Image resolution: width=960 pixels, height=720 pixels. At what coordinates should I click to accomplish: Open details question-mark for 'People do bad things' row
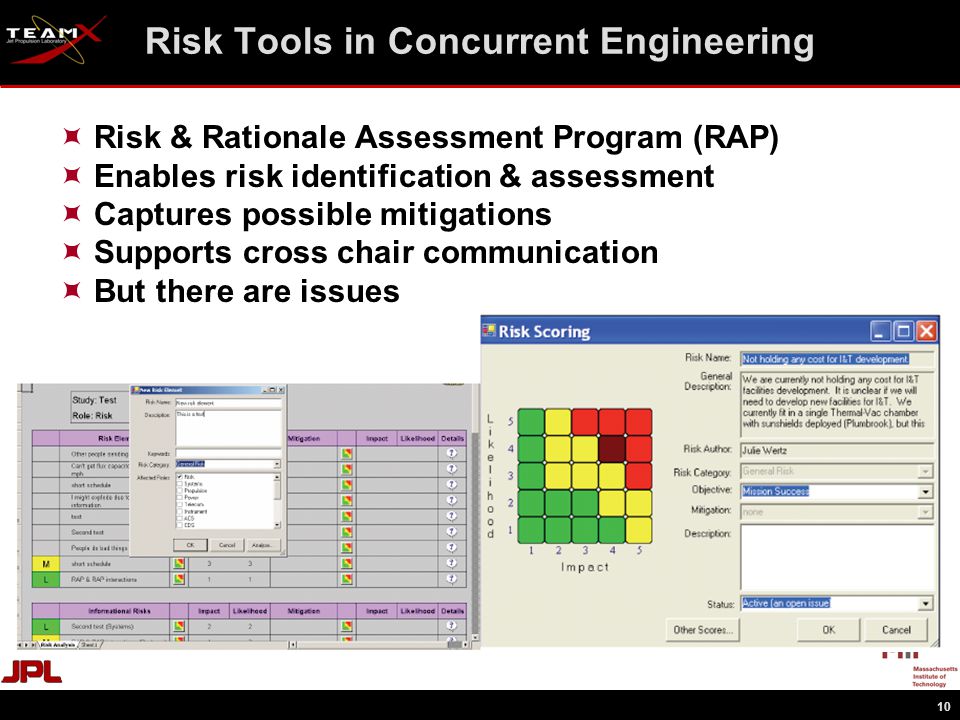pos(452,547)
